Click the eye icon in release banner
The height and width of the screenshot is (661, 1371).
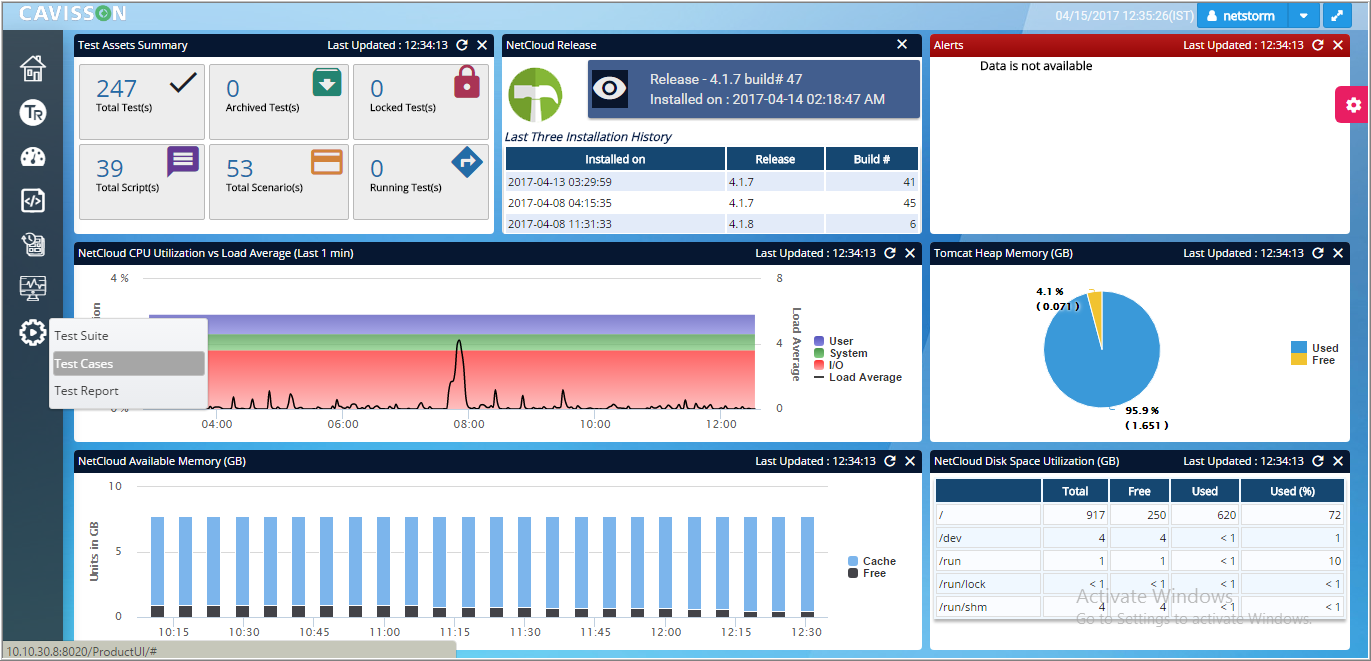click(x=610, y=89)
